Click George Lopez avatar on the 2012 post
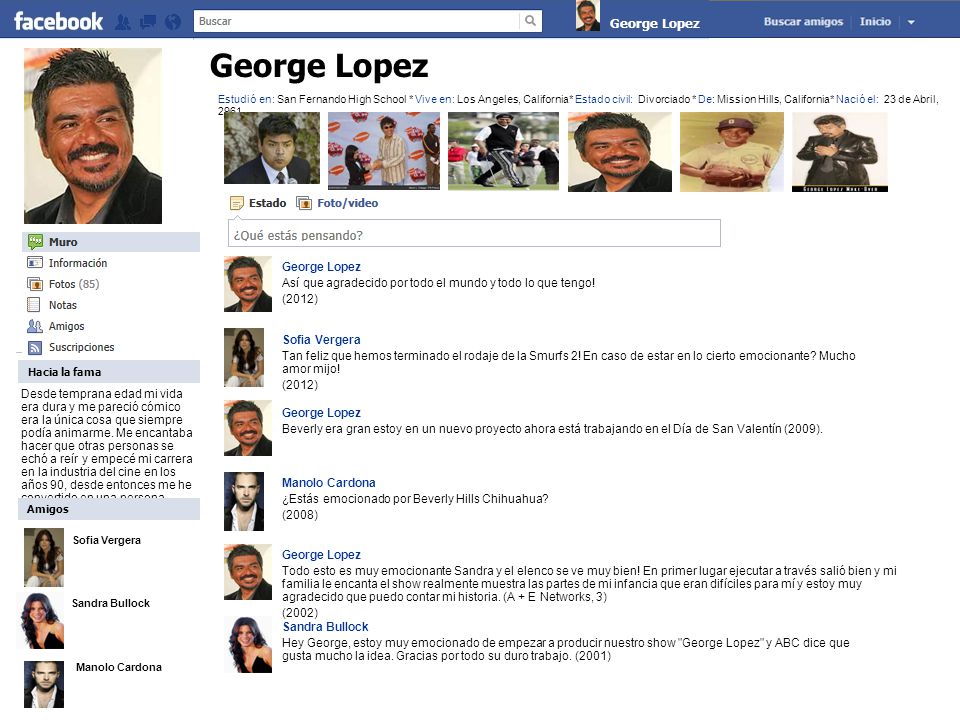 pos(248,284)
